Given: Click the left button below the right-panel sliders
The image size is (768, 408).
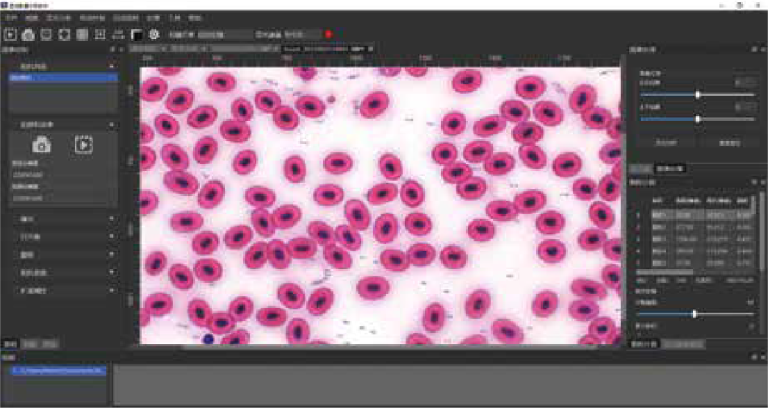Looking at the screenshot, I should click(x=663, y=143).
